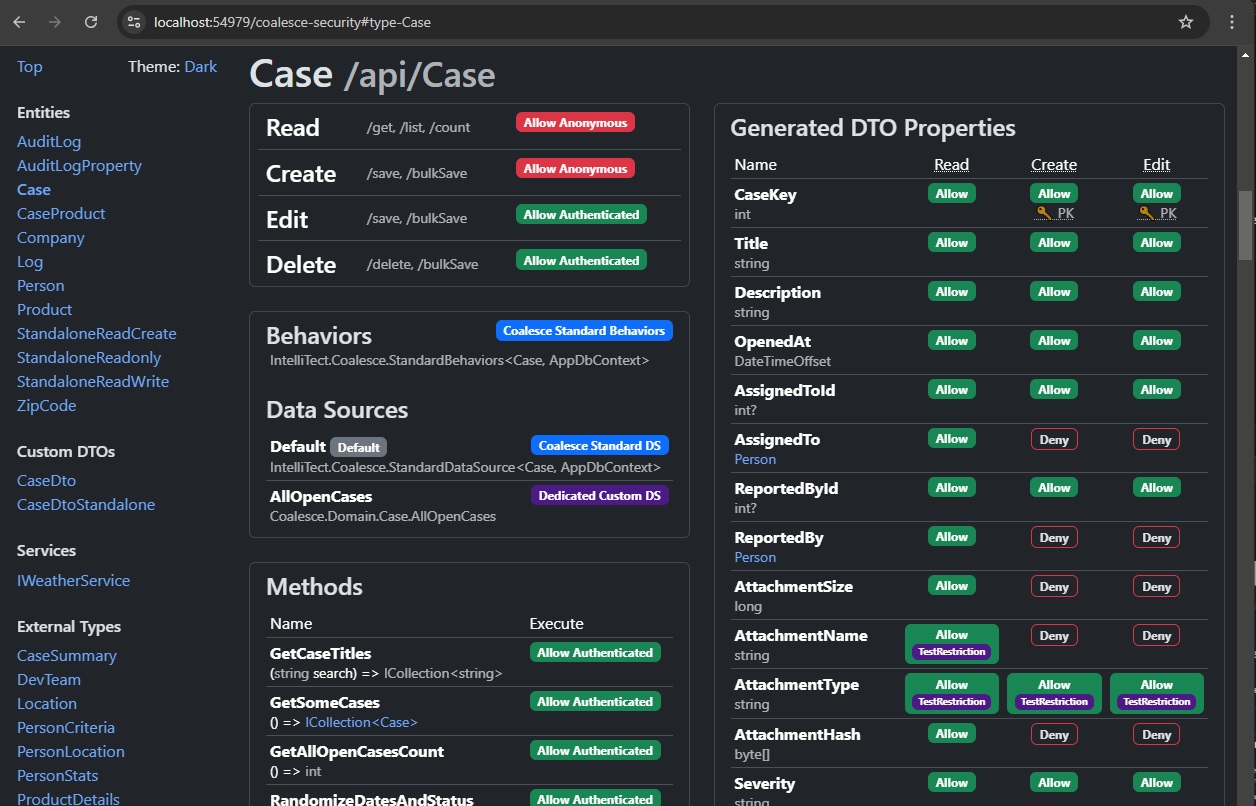This screenshot has width=1256, height=806.
Task: Click Allow Authenticated badge for GetSomeCases
Action: coord(595,702)
